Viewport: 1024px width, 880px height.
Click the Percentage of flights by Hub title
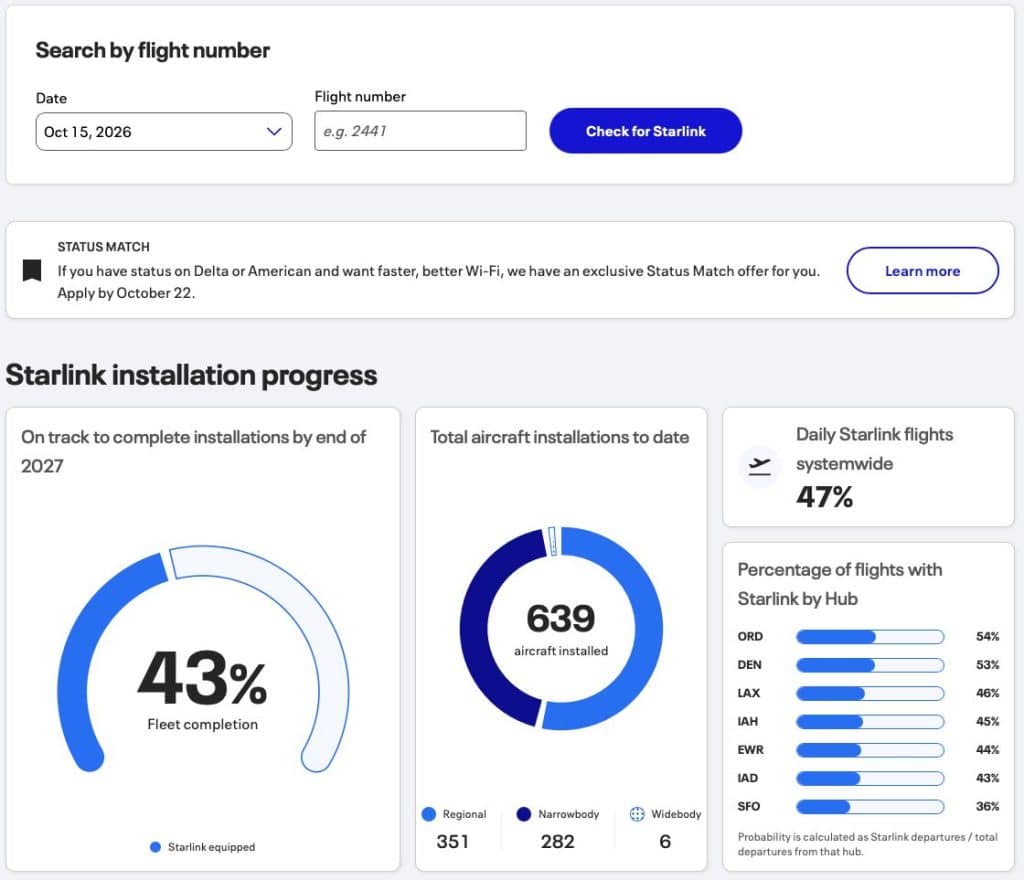pyautogui.click(x=840, y=584)
